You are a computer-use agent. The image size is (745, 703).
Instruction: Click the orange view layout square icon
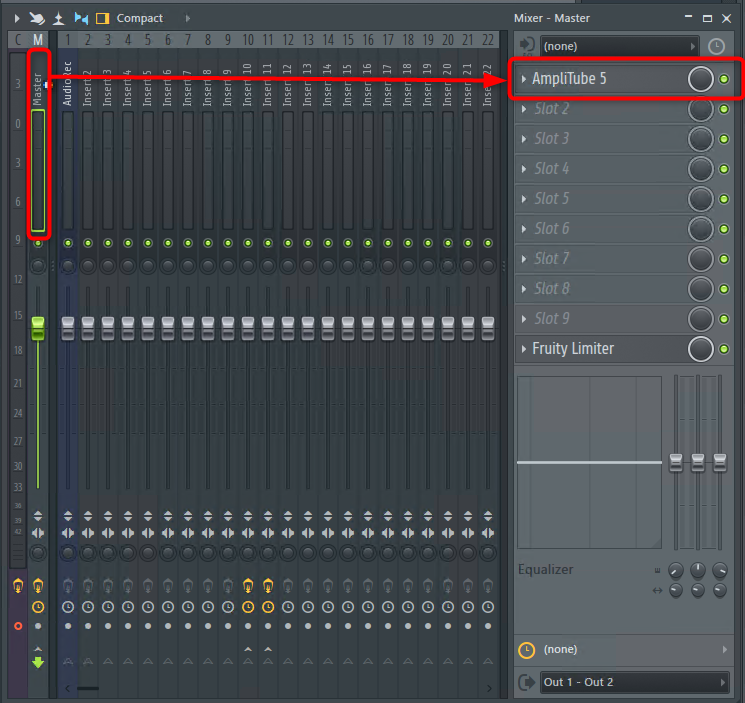[x=102, y=18]
